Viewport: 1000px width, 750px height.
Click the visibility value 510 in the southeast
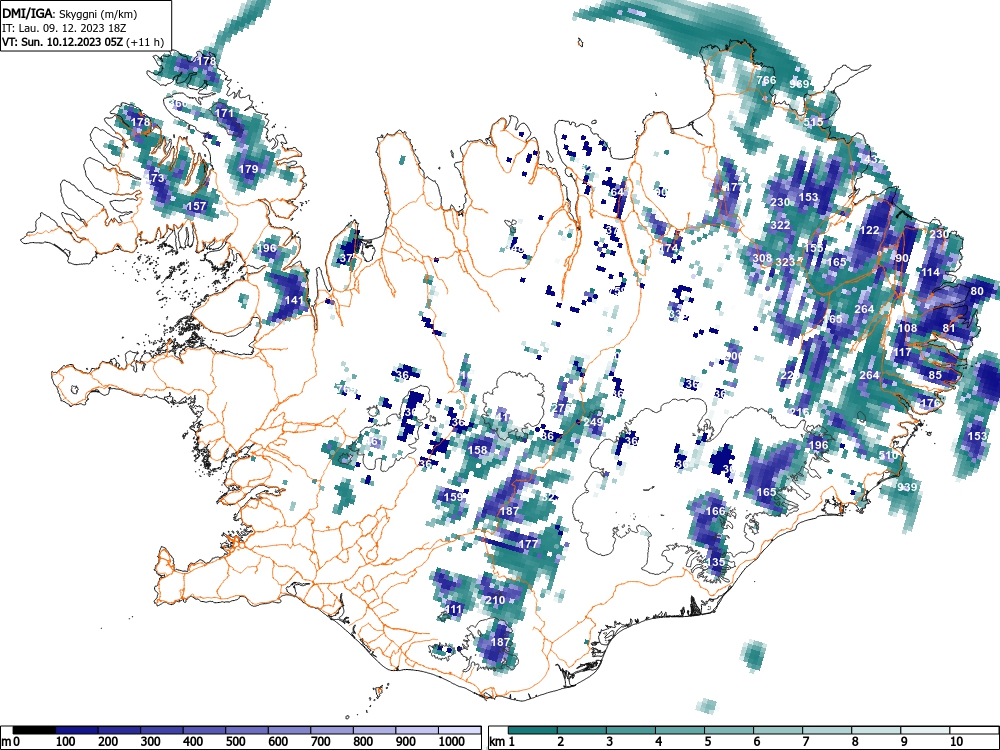888,455
